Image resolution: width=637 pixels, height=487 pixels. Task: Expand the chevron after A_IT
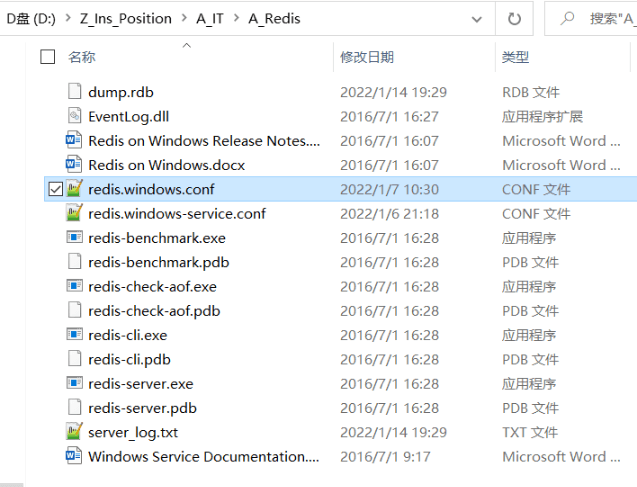[236, 18]
